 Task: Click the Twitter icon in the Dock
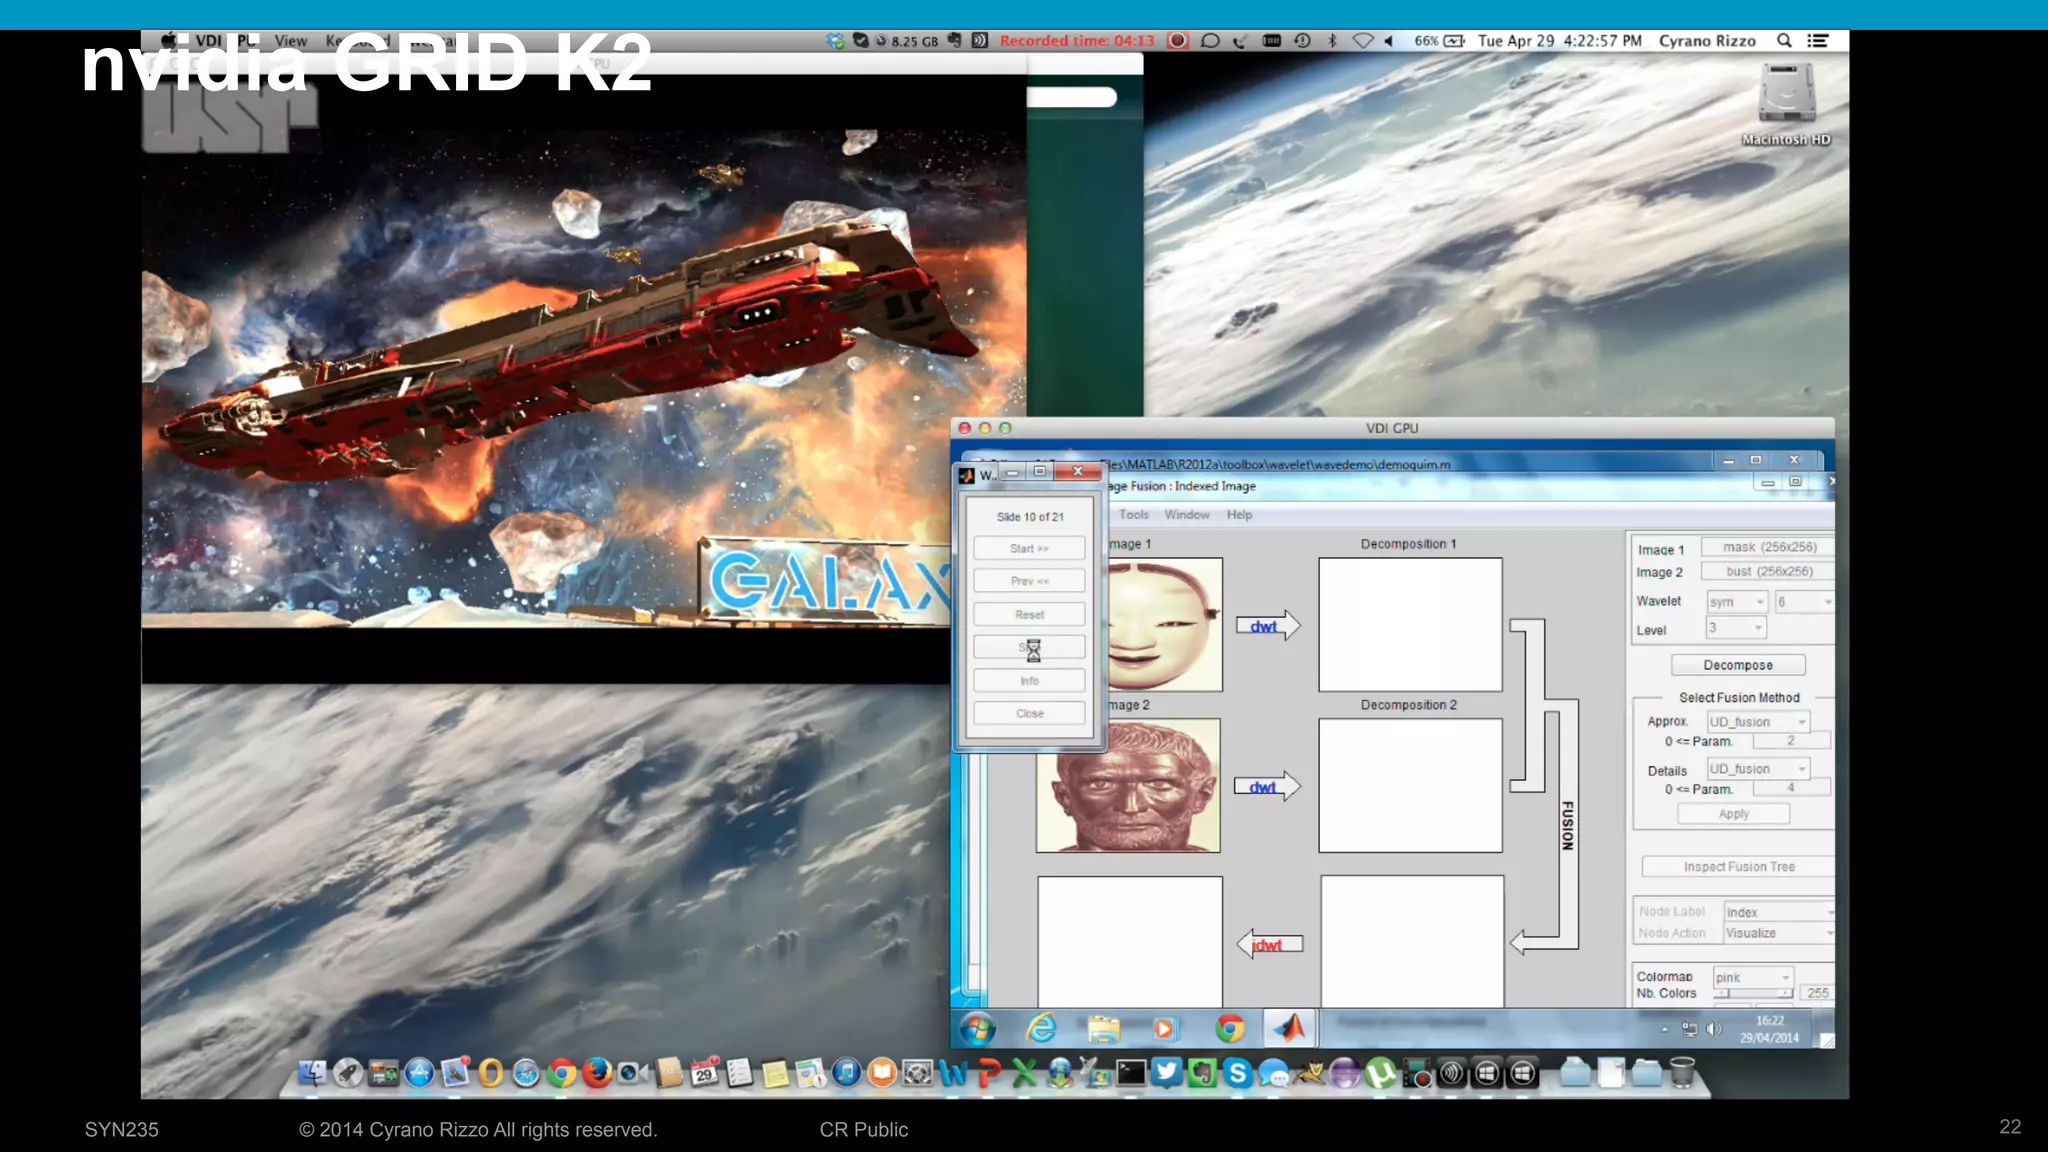[x=1166, y=1073]
